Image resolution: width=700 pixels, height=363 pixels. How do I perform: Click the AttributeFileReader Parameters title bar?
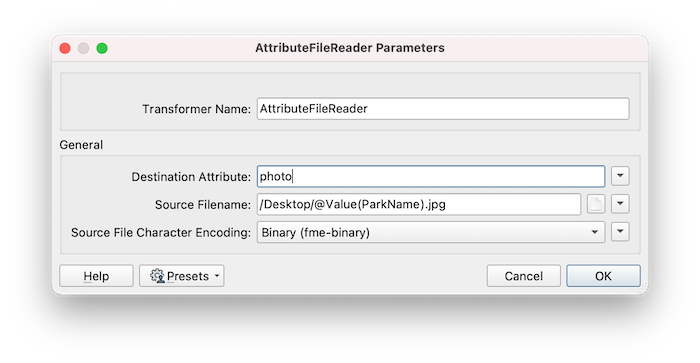[350, 48]
